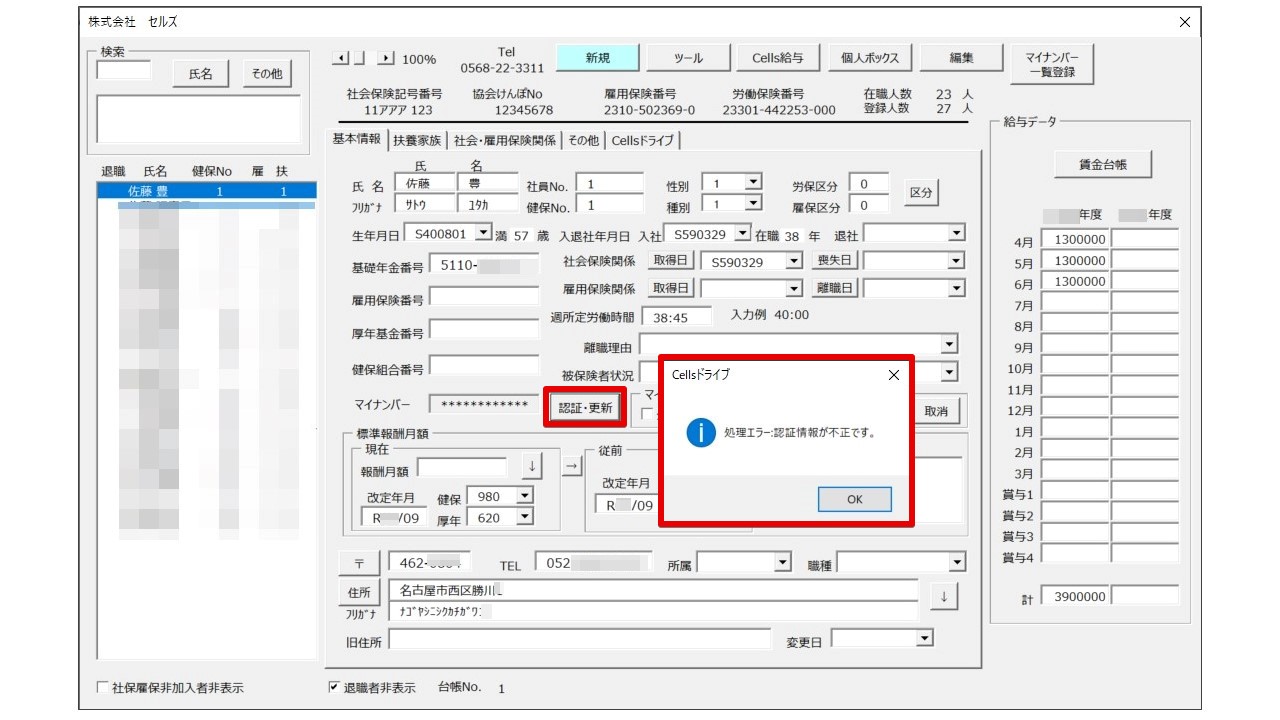Click the 旧住所 input field
Screen dimensions: 1280x720
(579, 640)
